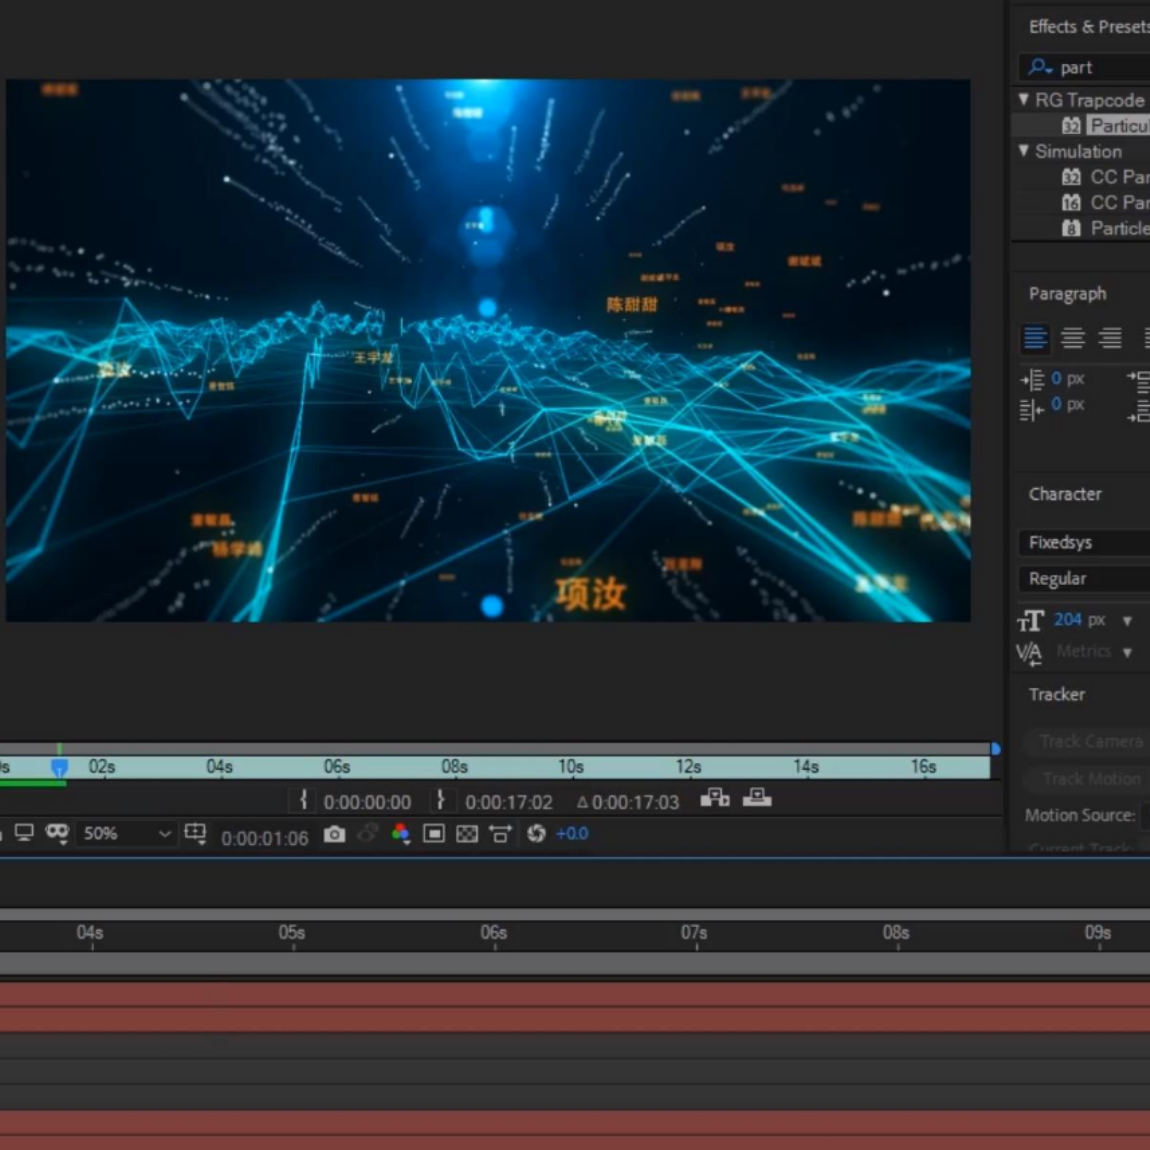This screenshot has height=1150, width=1150.
Task: Click the dimmed Show Snapshot icon
Action: [368, 834]
